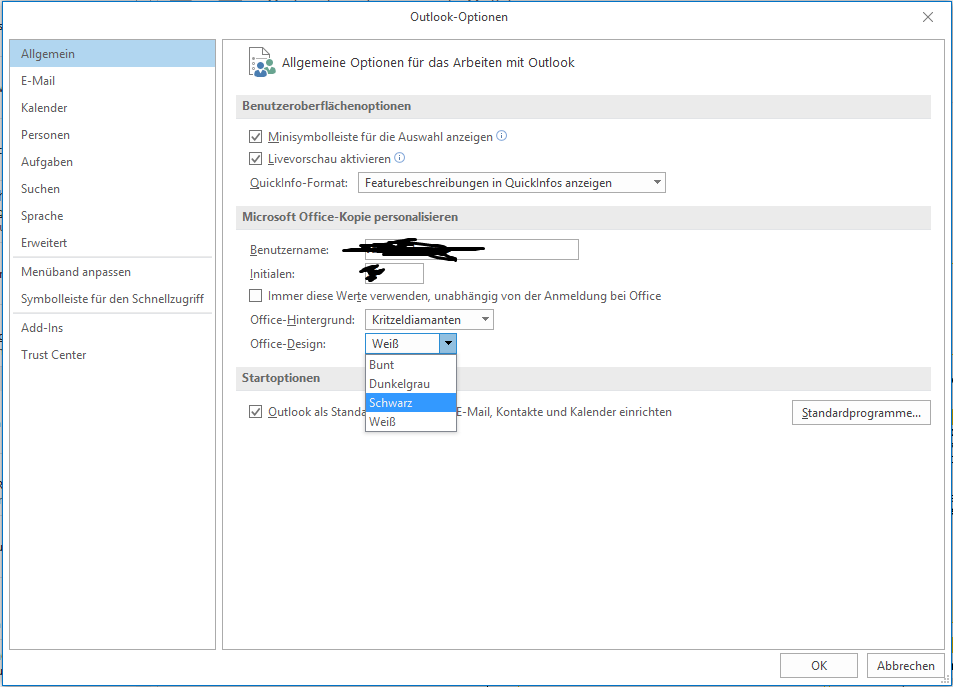953x687 pixels.
Task: Open the E-Mail category
Action: point(112,80)
